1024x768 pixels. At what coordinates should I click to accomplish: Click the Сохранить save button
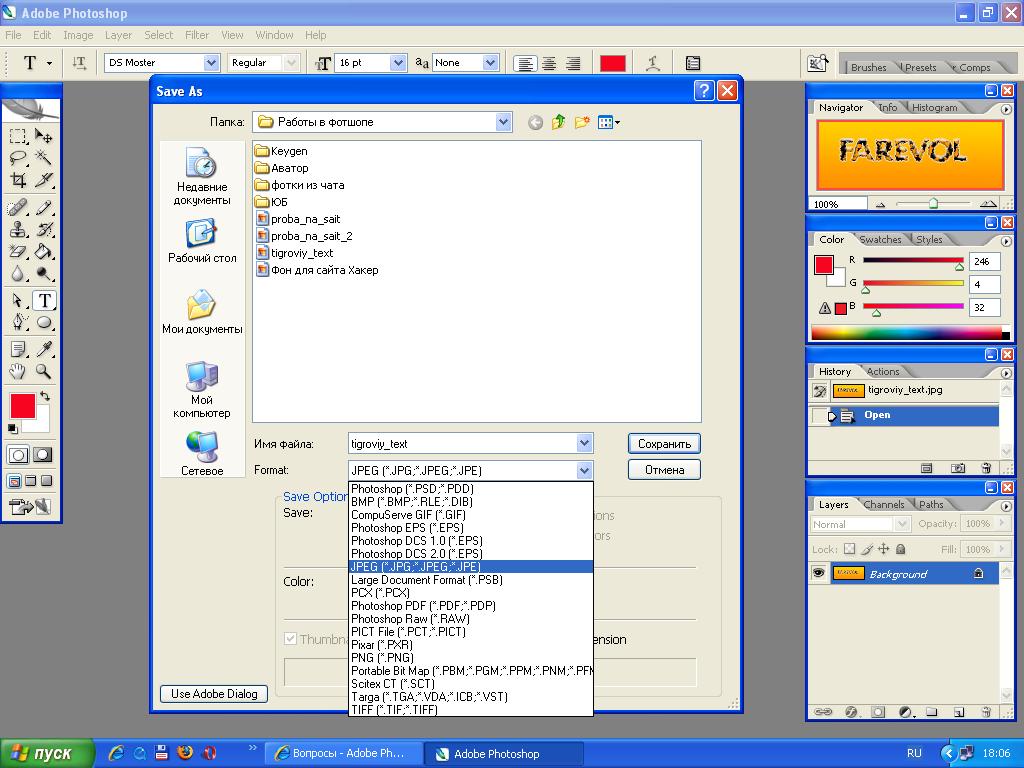(664, 443)
